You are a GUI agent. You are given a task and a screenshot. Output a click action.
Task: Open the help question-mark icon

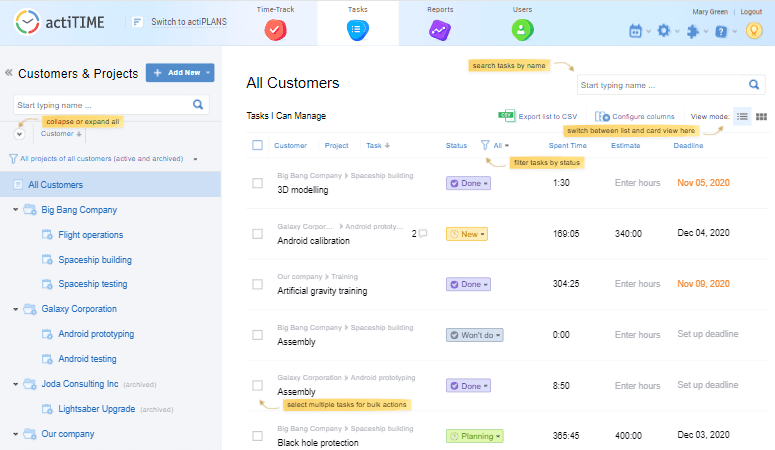[x=721, y=31]
